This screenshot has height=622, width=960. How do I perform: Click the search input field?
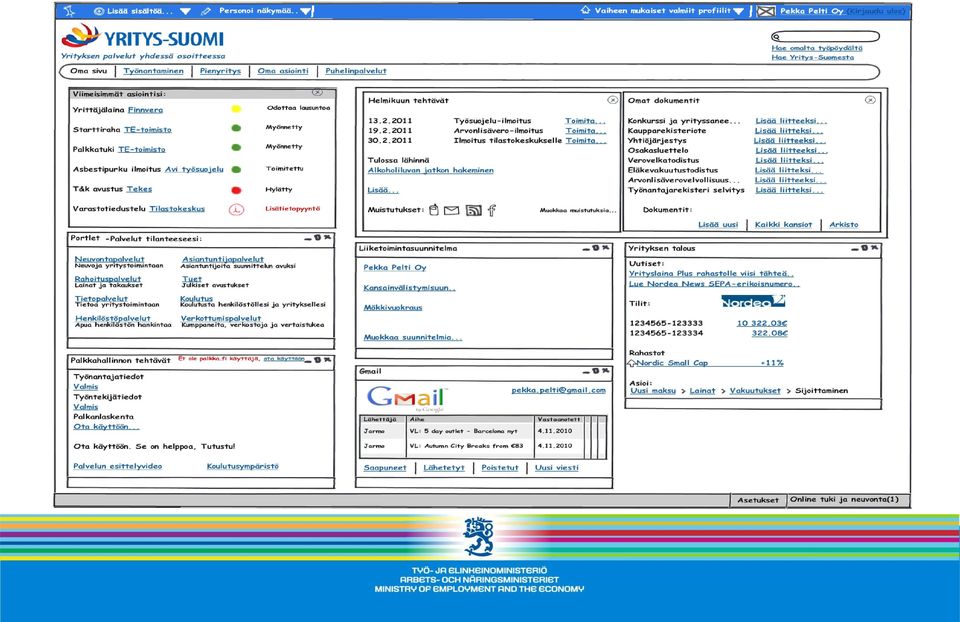826,37
